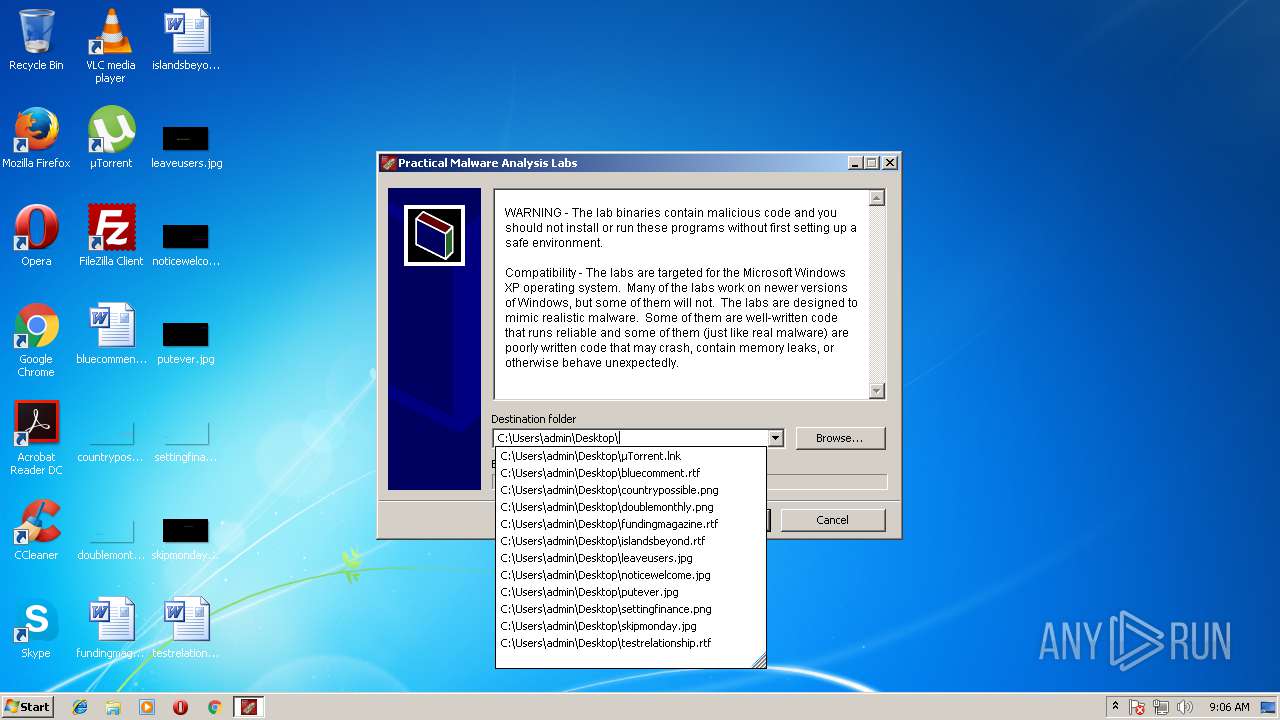The width and height of the screenshot is (1280, 720).
Task: Select the bluecomment document icon
Action: [x=110, y=334]
